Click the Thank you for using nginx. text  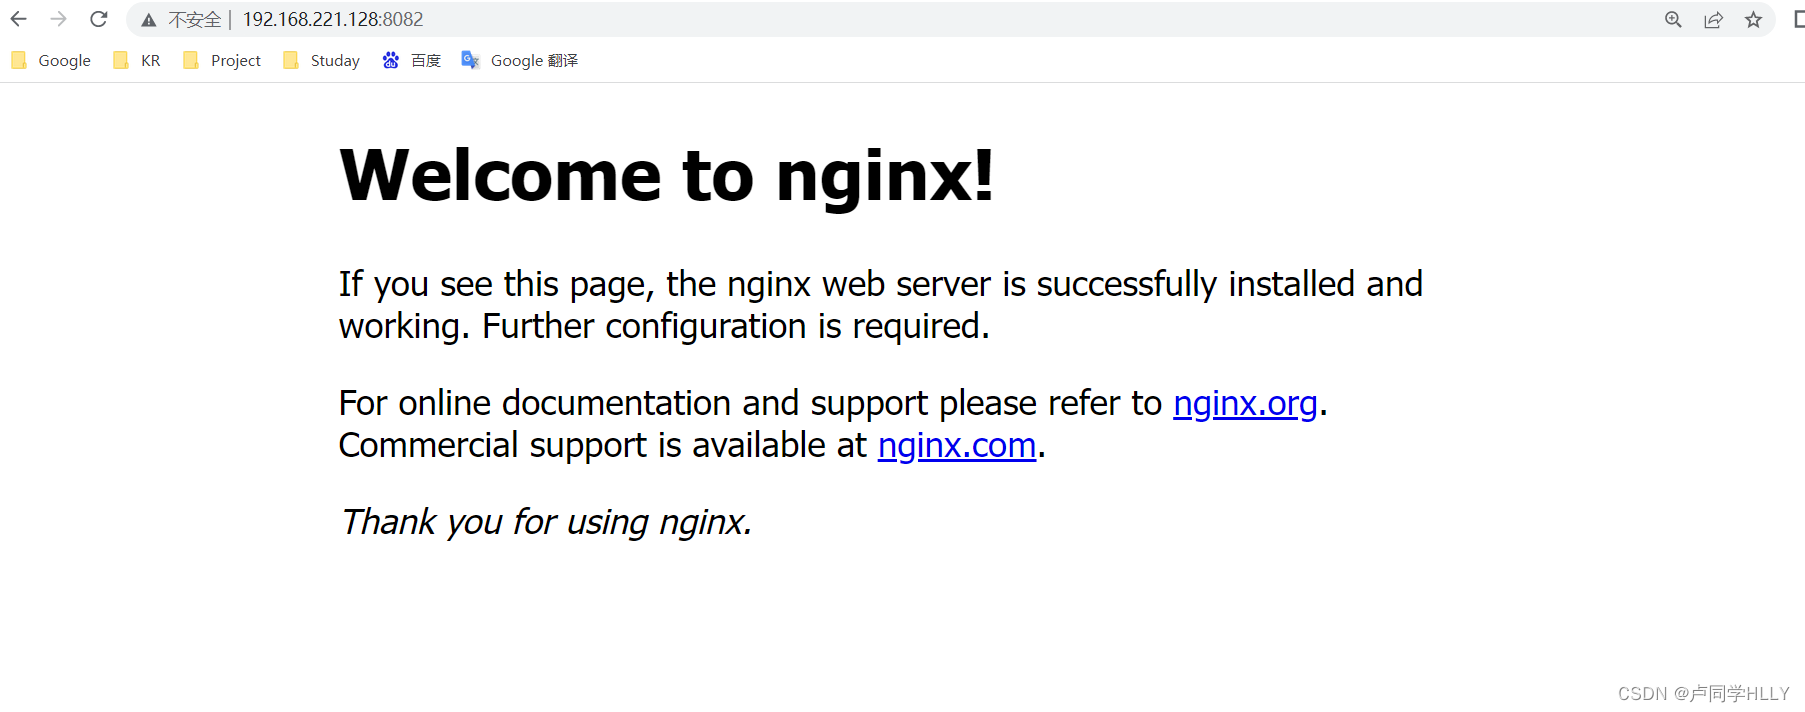pyautogui.click(x=545, y=522)
